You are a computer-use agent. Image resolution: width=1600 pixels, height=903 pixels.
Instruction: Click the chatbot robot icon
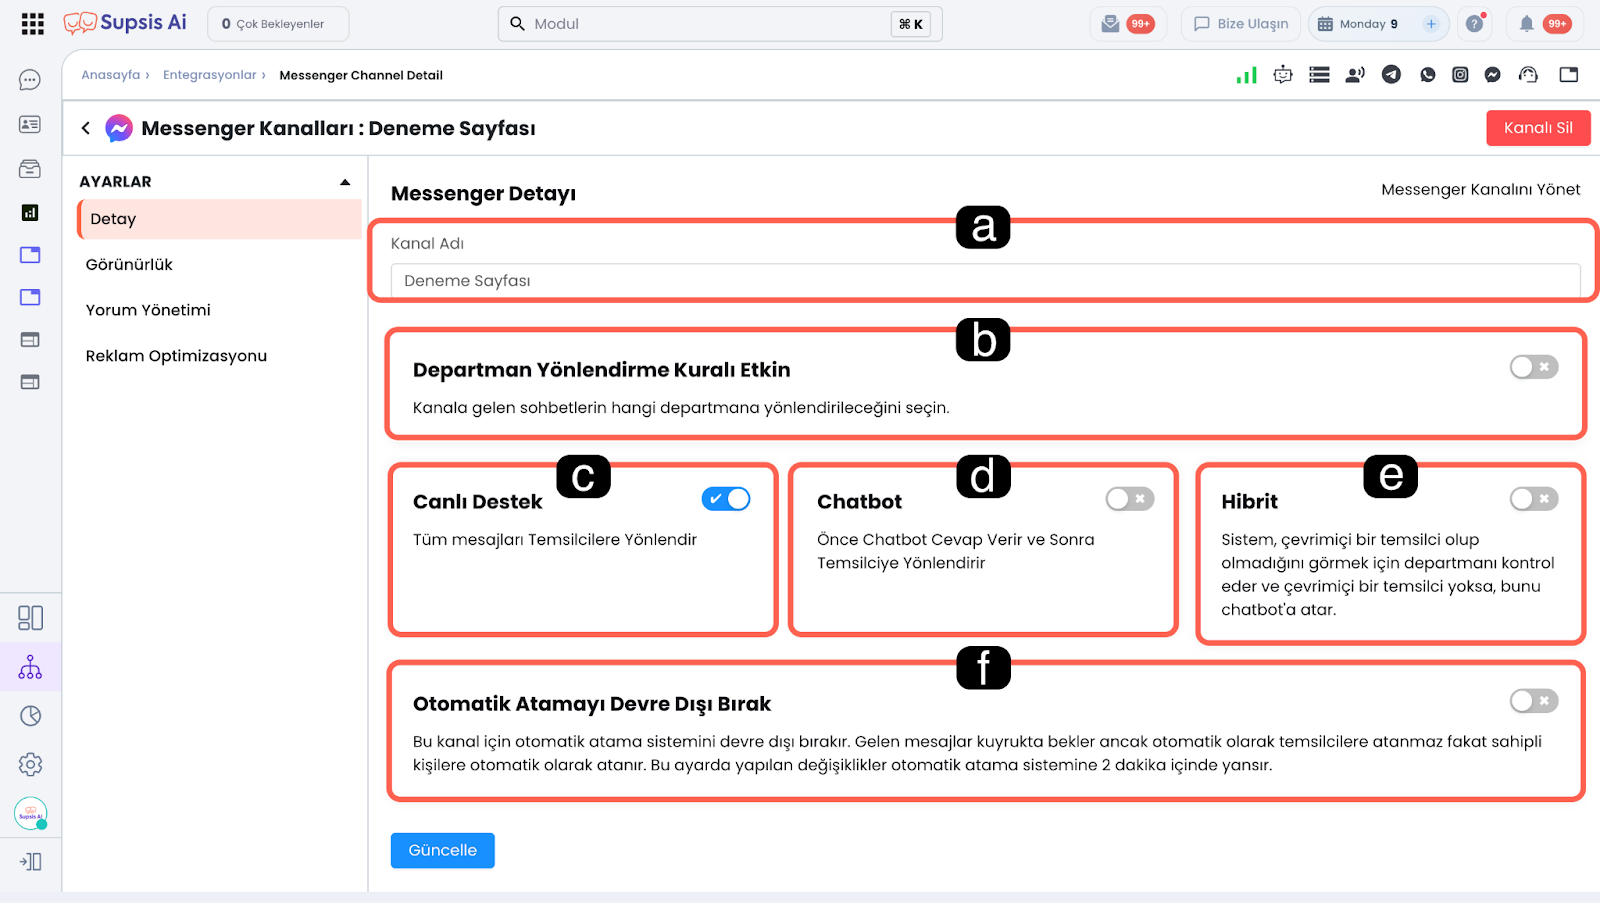pos(1283,75)
